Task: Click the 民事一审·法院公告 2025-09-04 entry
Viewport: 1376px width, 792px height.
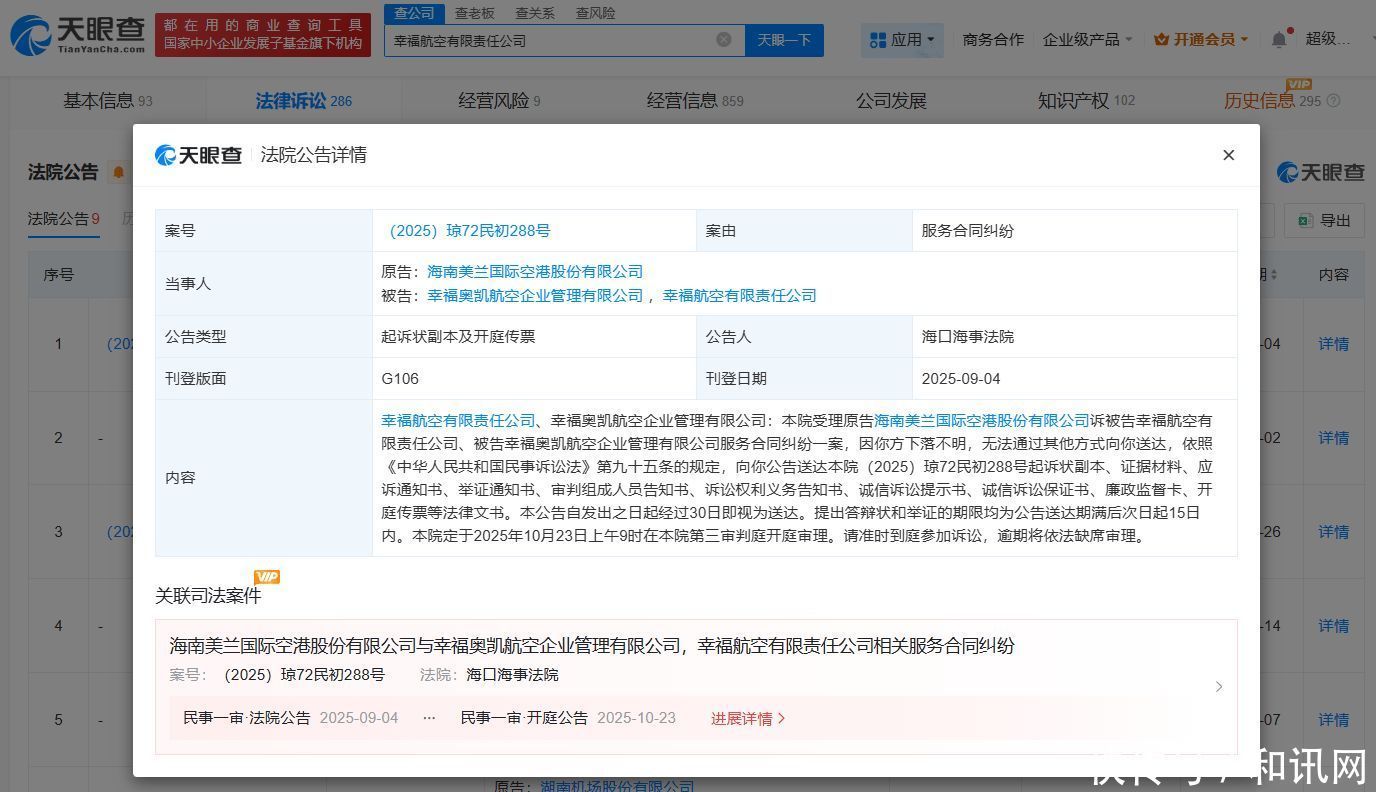Action: [291, 718]
